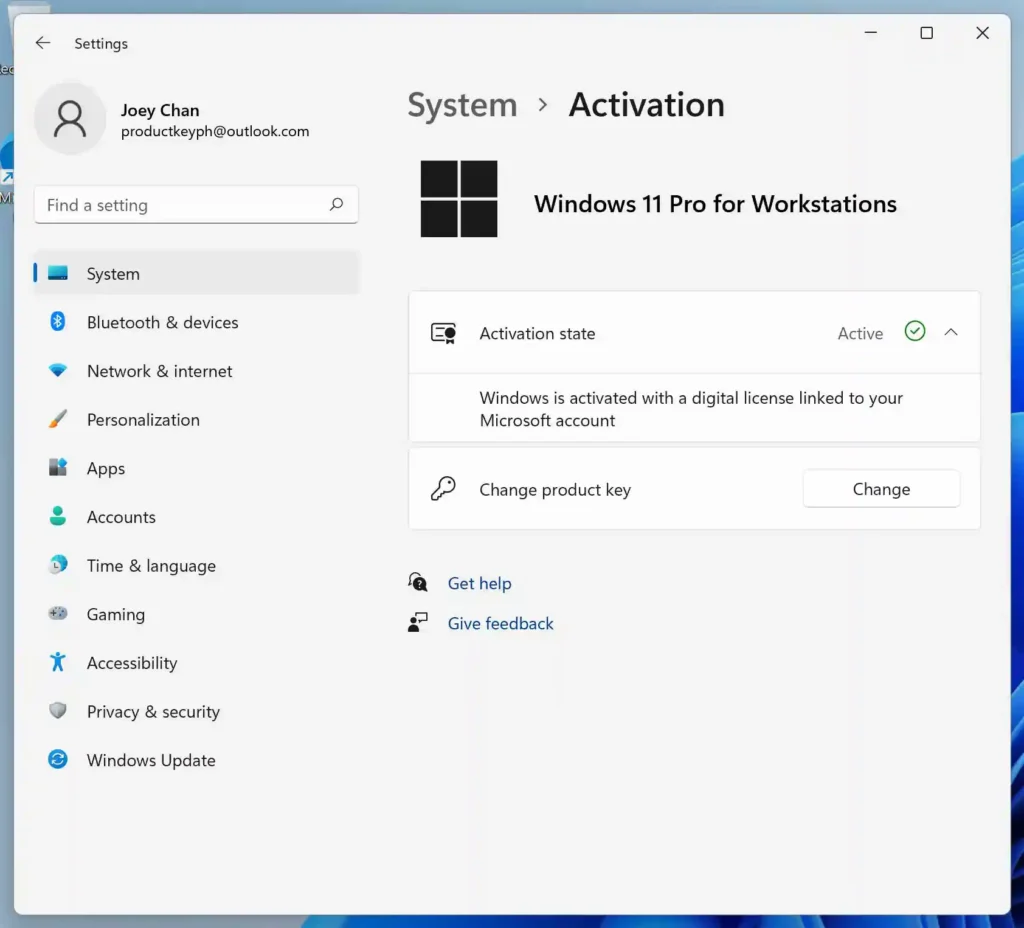Click the Personalization paintbrush icon
Image resolution: width=1024 pixels, height=928 pixels.
tap(57, 419)
